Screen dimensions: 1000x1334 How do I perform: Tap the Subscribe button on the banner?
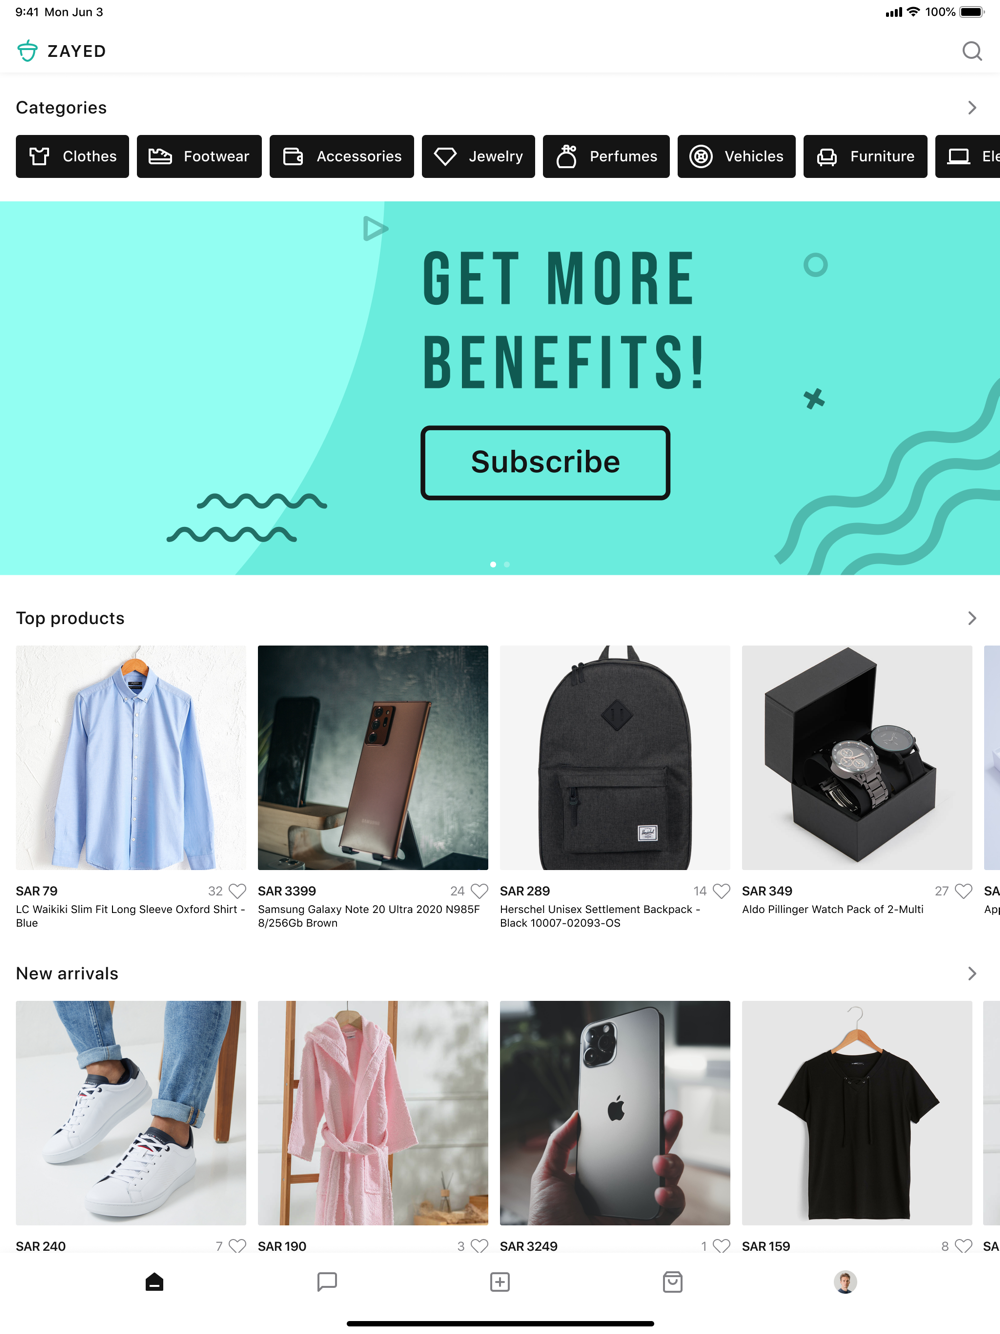click(545, 462)
